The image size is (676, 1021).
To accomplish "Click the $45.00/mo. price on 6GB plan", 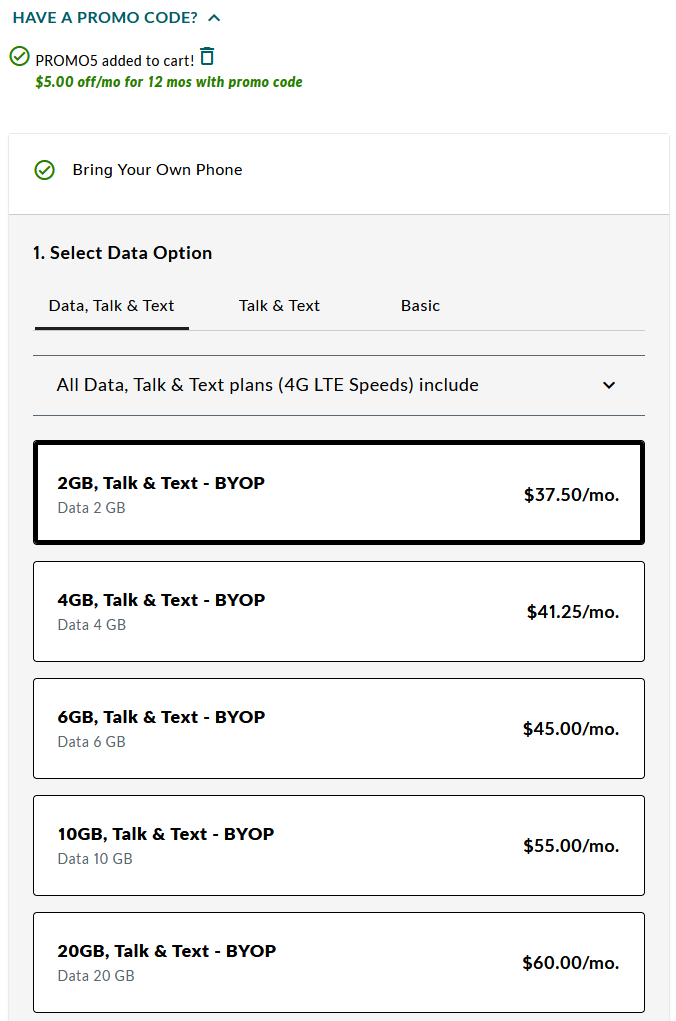I will tap(570, 729).
